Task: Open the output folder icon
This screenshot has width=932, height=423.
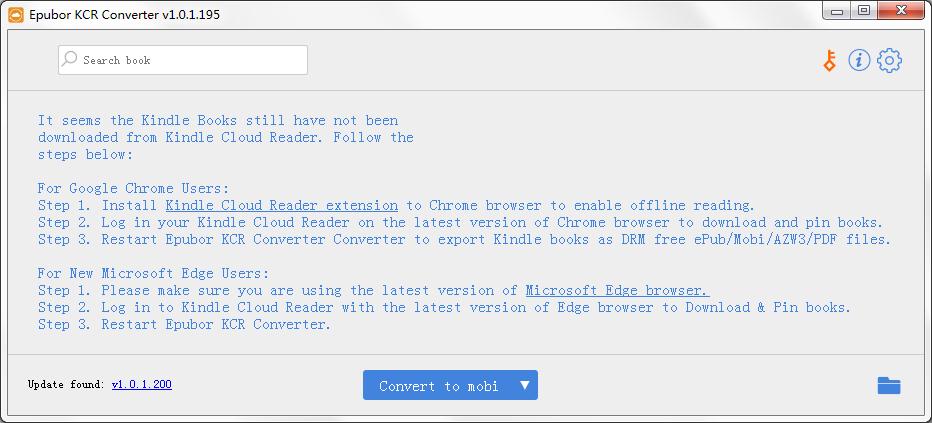Action: point(889,385)
